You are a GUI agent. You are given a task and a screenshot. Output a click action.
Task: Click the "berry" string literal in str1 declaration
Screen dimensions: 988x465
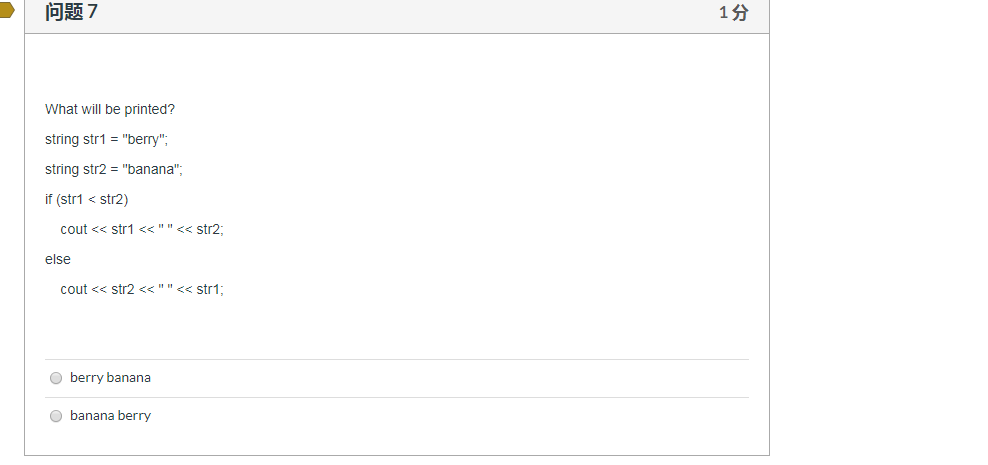pos(144,139)
